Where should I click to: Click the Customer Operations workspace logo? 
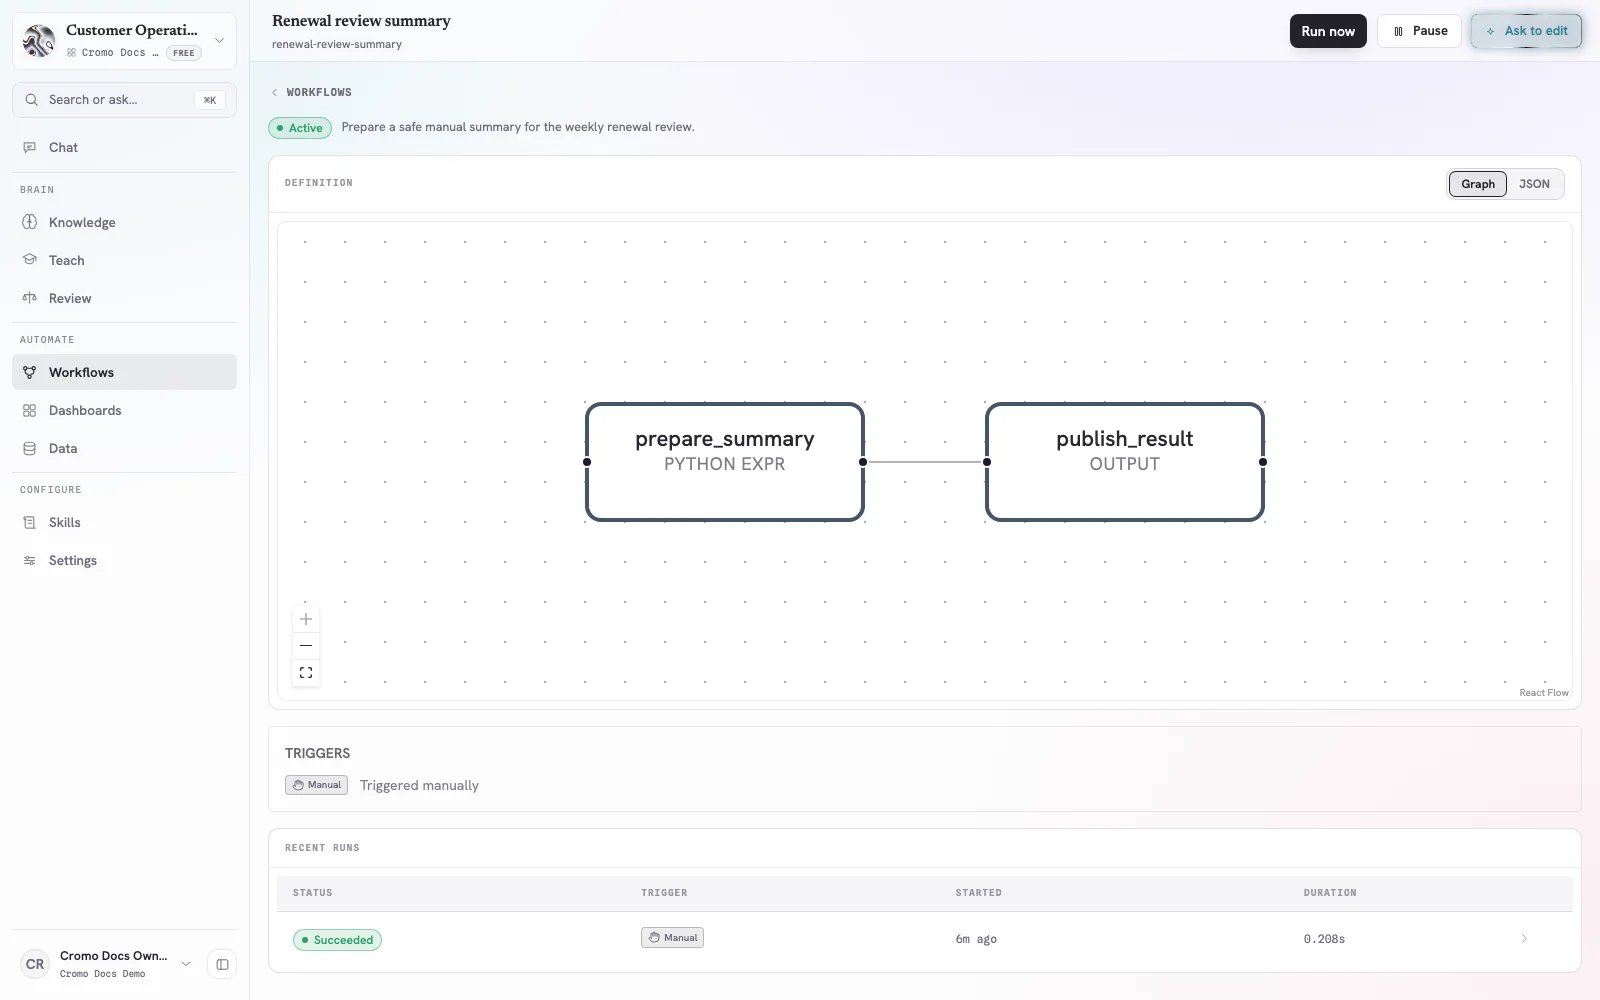pos(39,41)
